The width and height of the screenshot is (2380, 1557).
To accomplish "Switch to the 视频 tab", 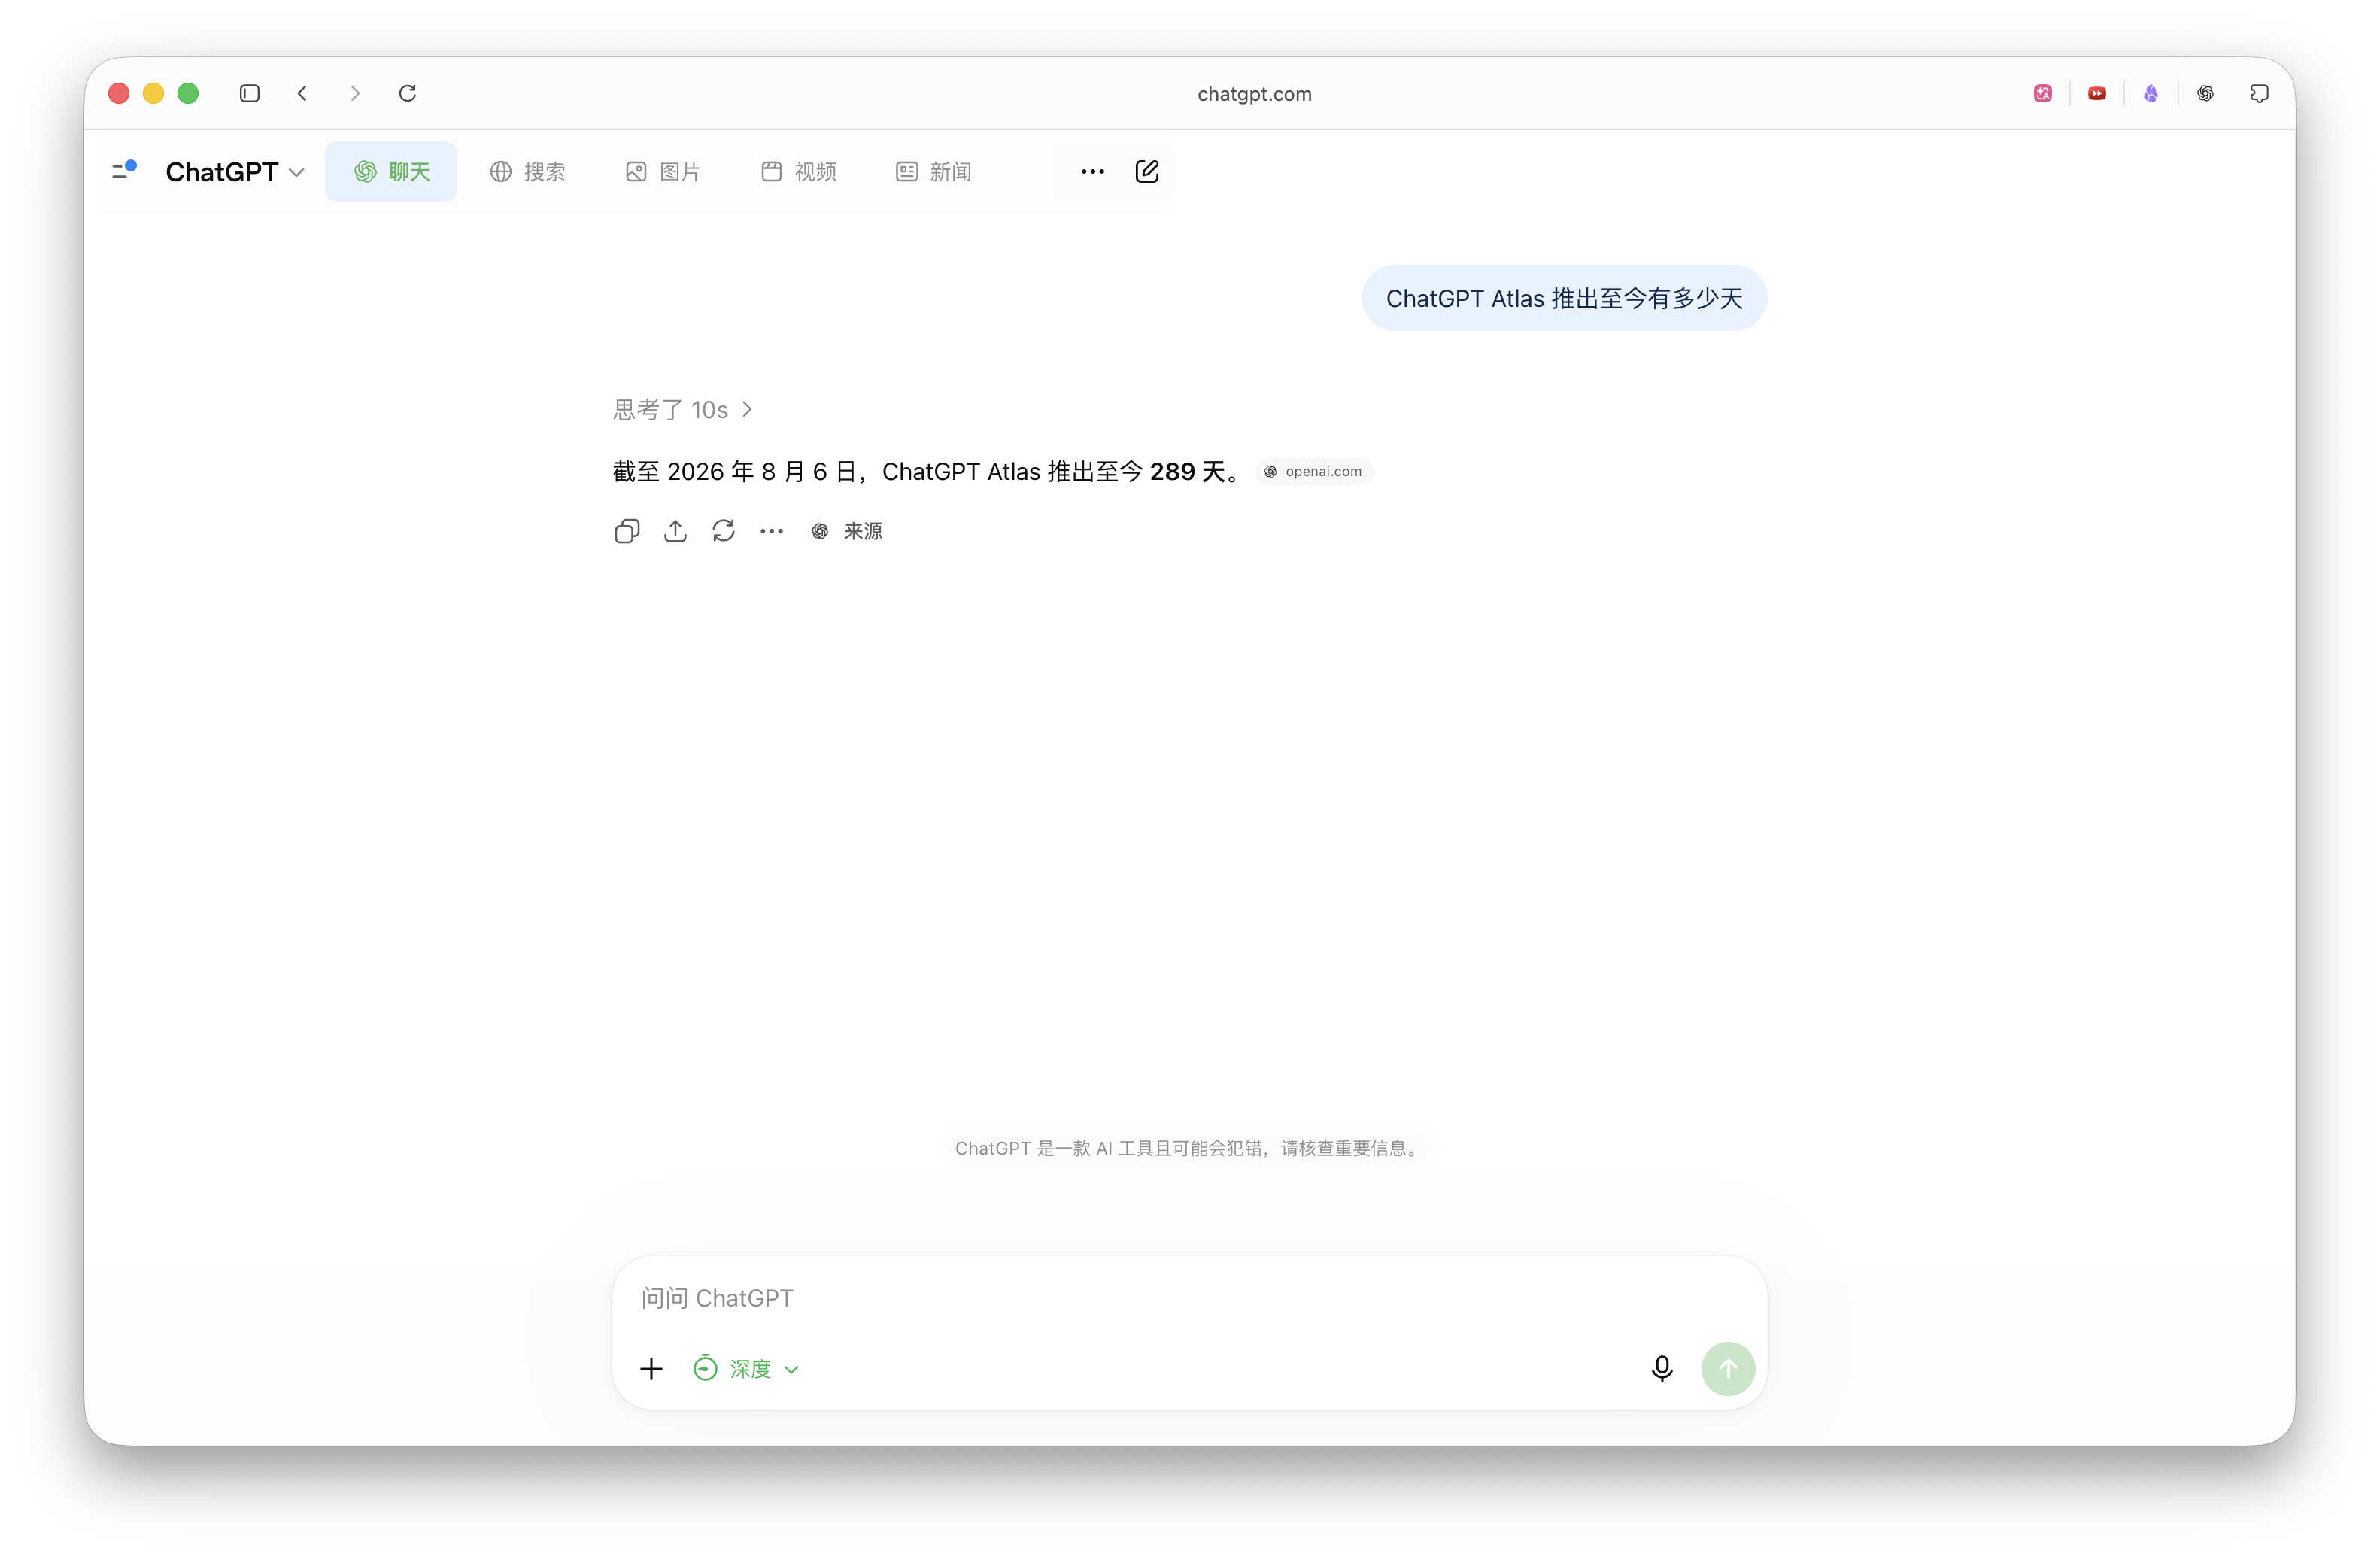I will click(x=799, y=172).
